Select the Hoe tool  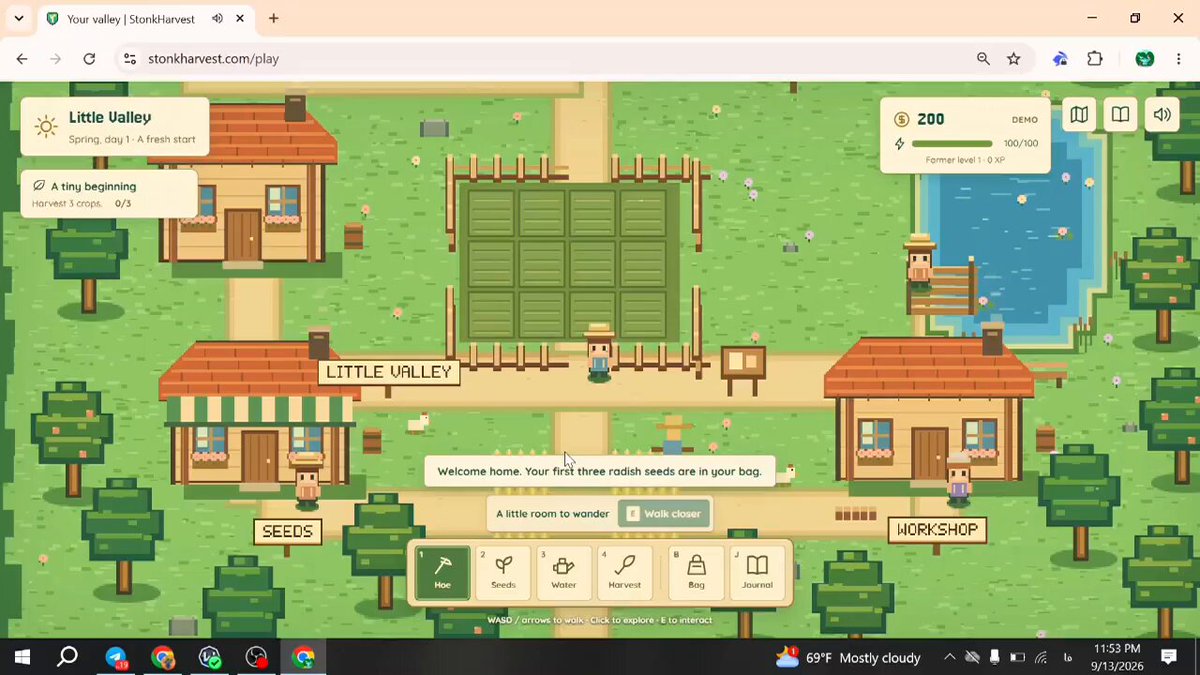pyautogui.click(x=442, y=573)
